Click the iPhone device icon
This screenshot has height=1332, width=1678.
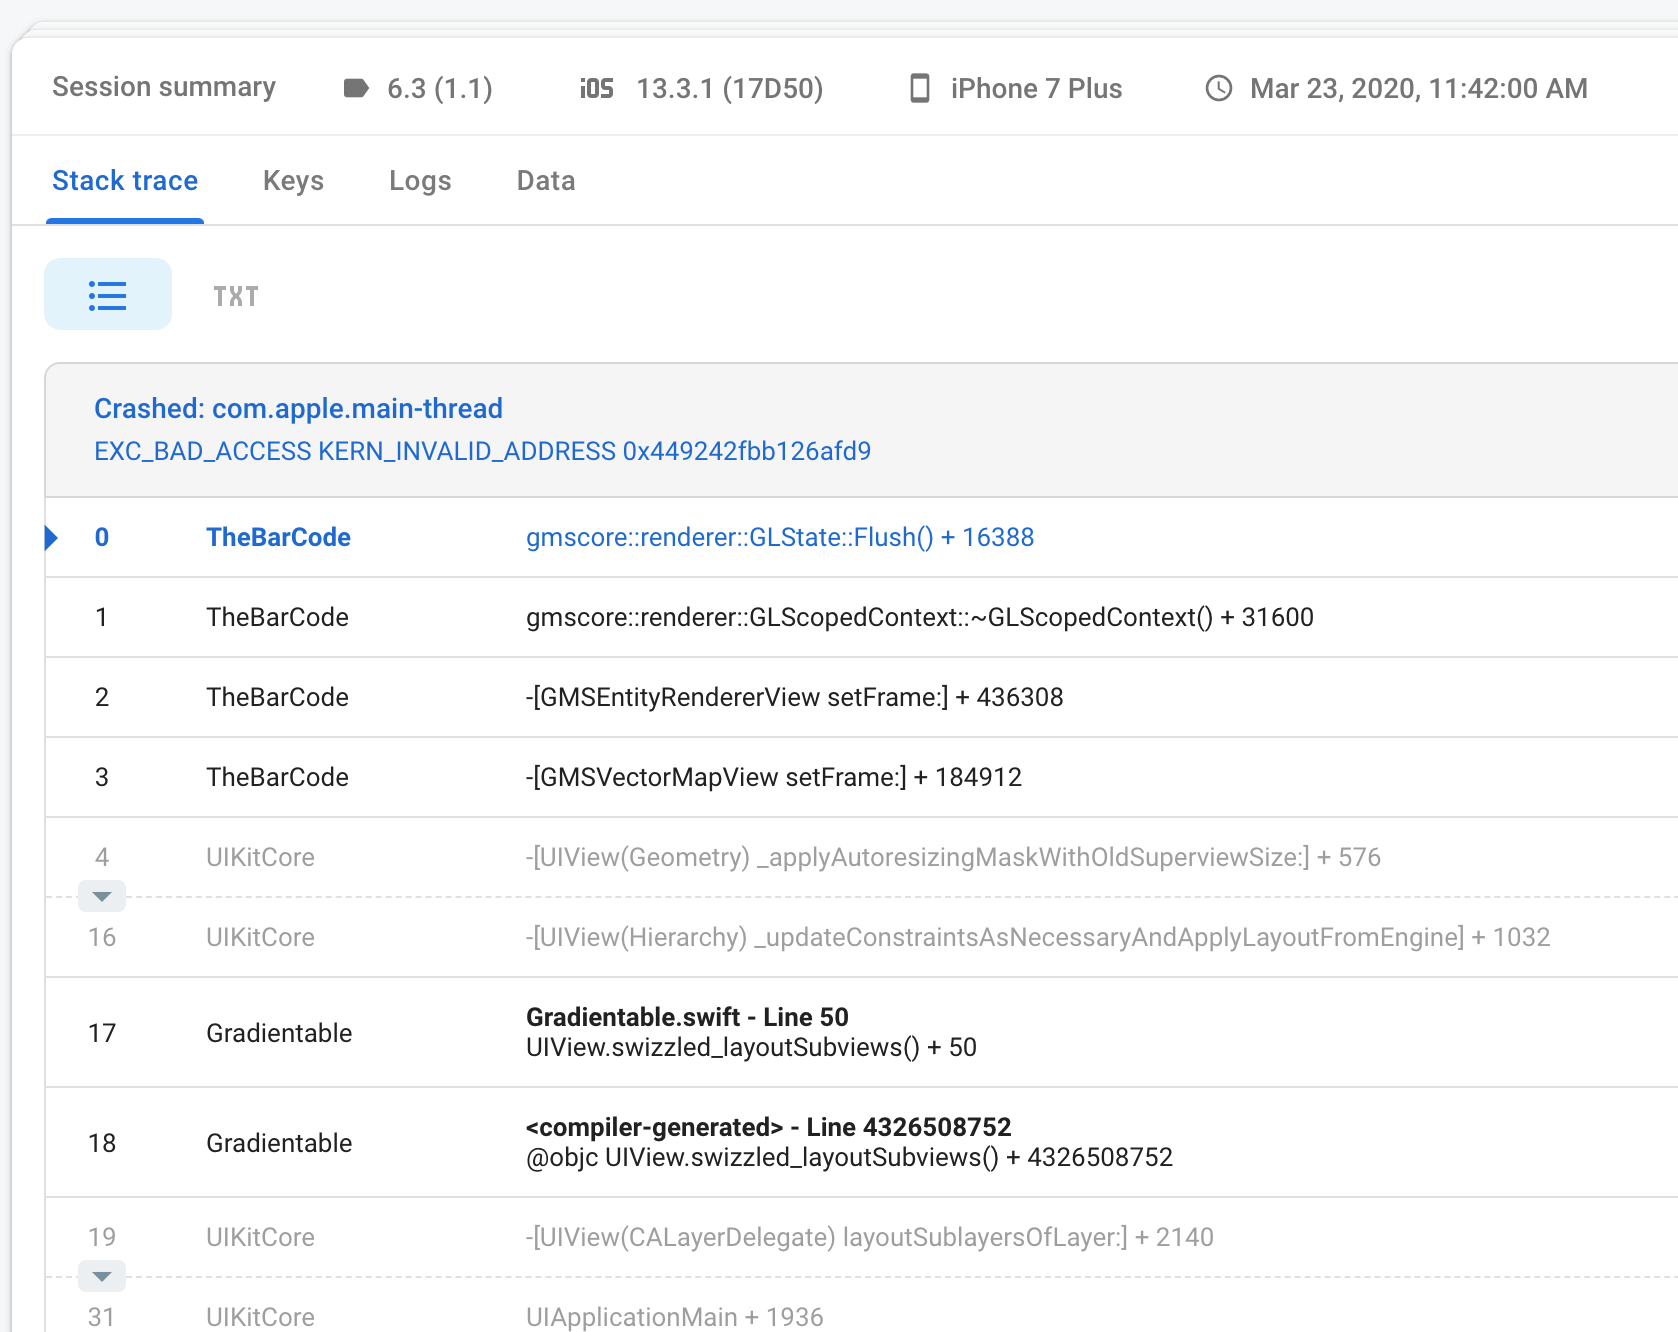click(x=919, y=88)
